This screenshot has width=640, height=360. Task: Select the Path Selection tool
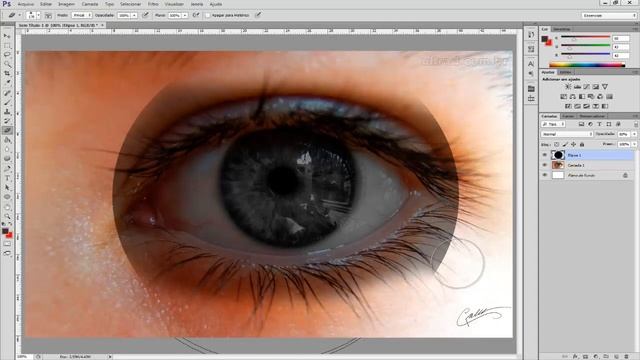(7, 187)
